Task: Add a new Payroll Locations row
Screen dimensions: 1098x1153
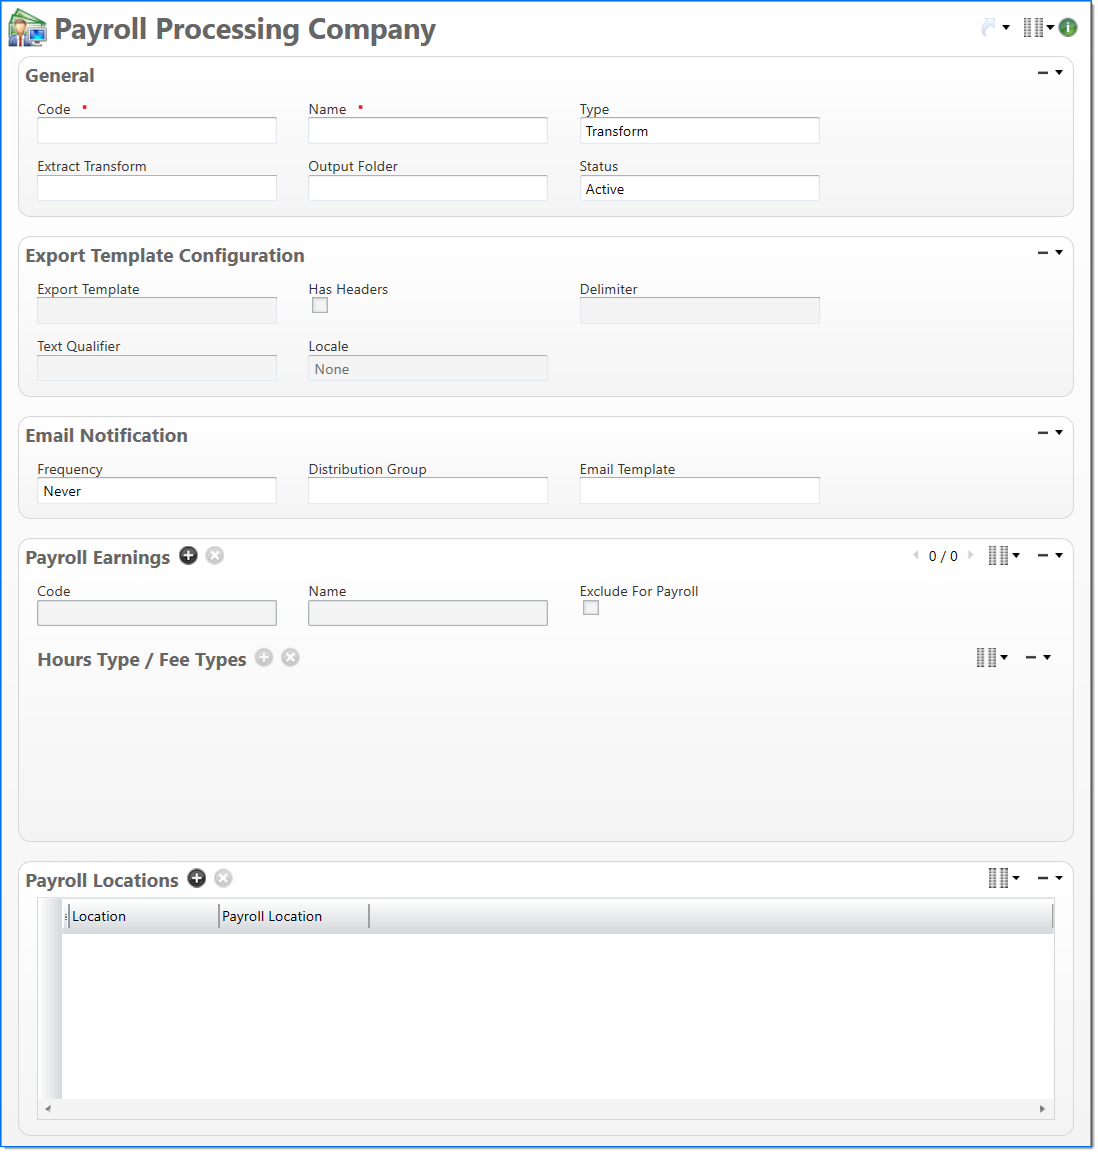Action: tap(197, 878)
